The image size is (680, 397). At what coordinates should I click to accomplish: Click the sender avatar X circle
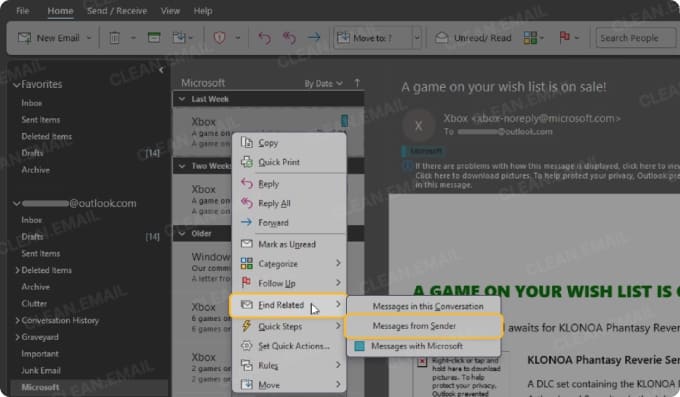point(418,126)
